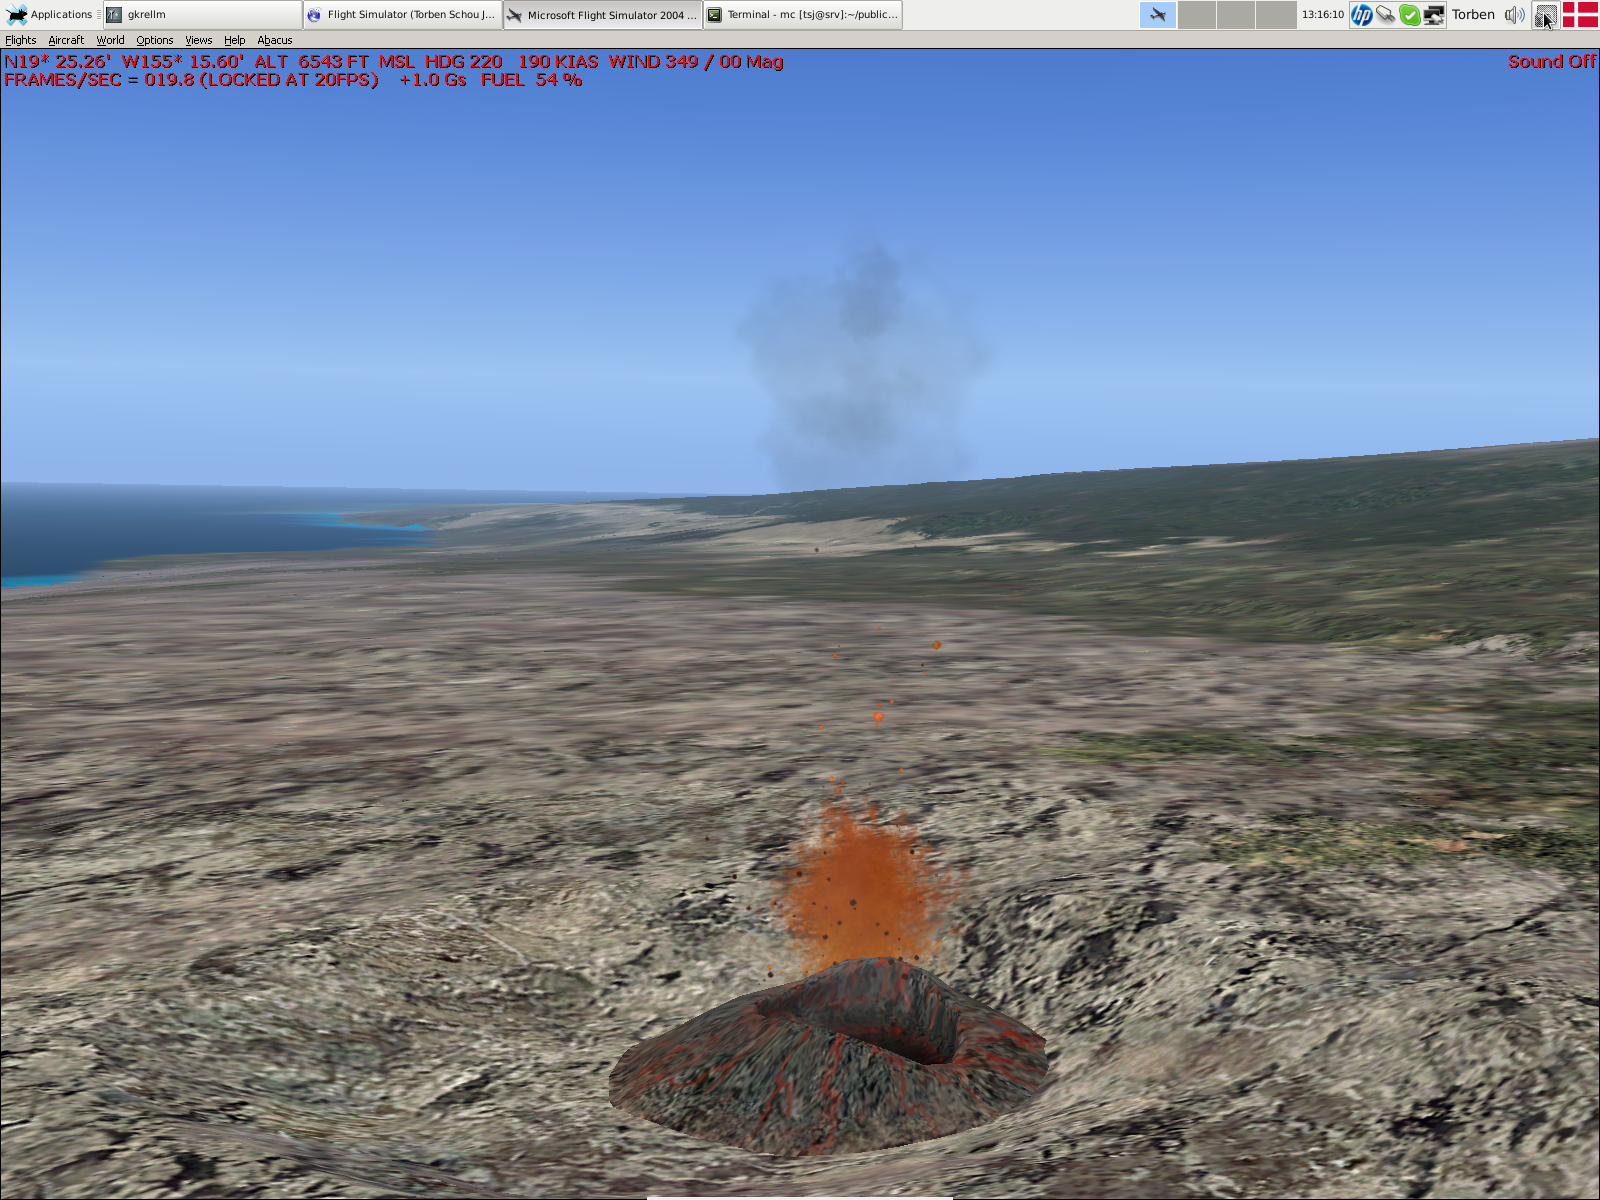Expand the Options menu
The image size is (1600, 1200).
(155, 40)
